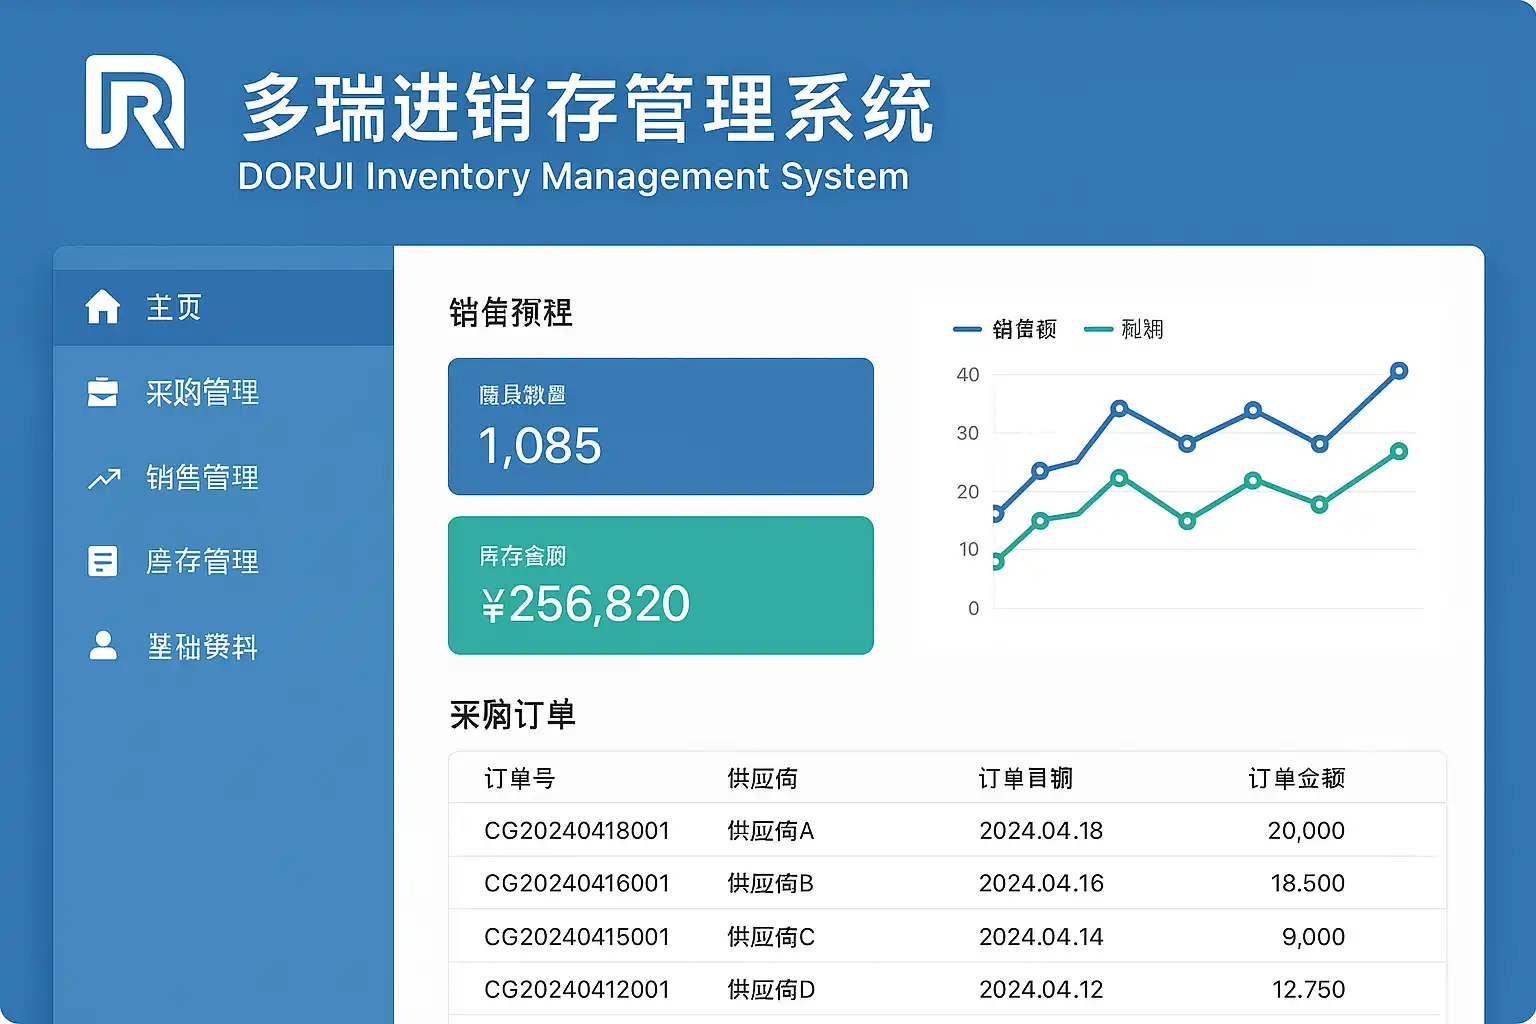
Task: Click the person icon for basic data
Action: [103, 646]
